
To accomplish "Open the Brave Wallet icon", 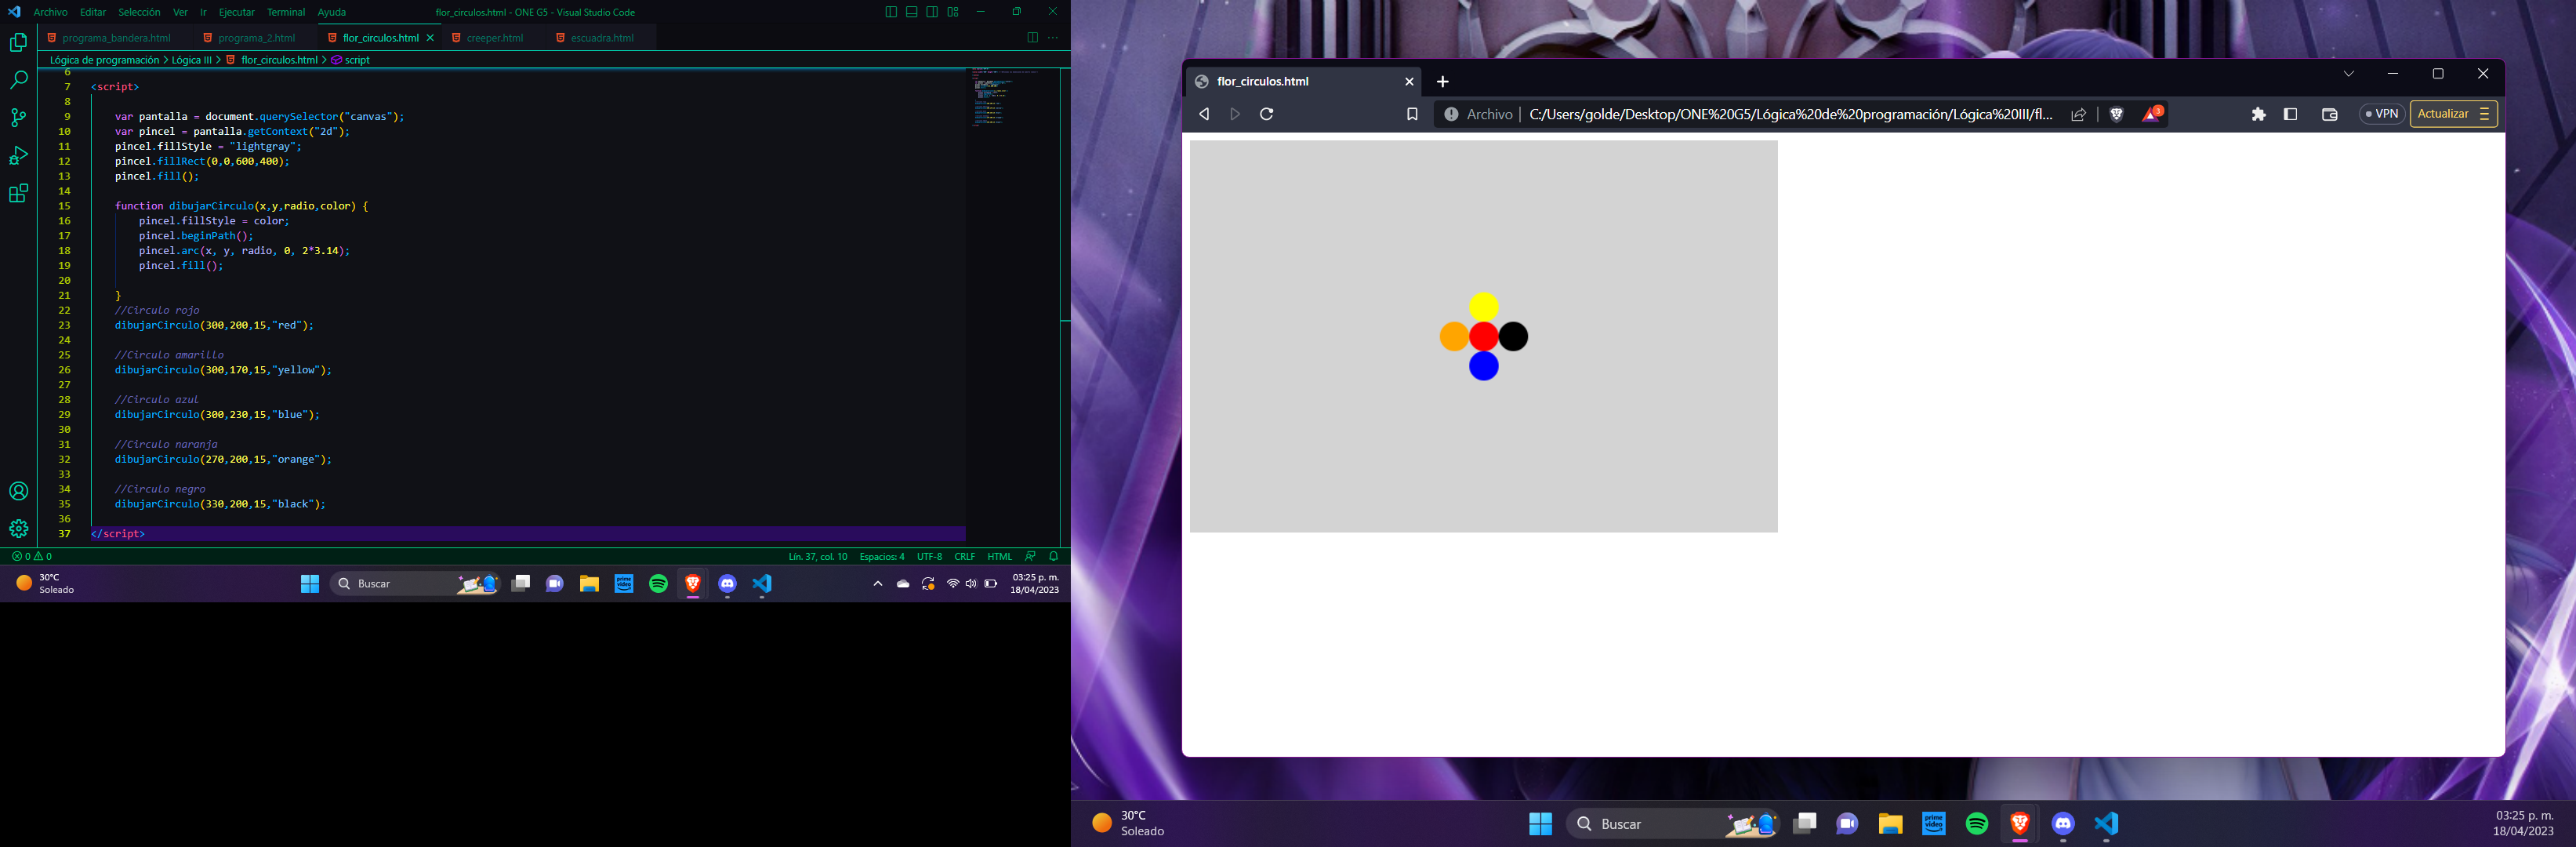I will (2329, 114).
